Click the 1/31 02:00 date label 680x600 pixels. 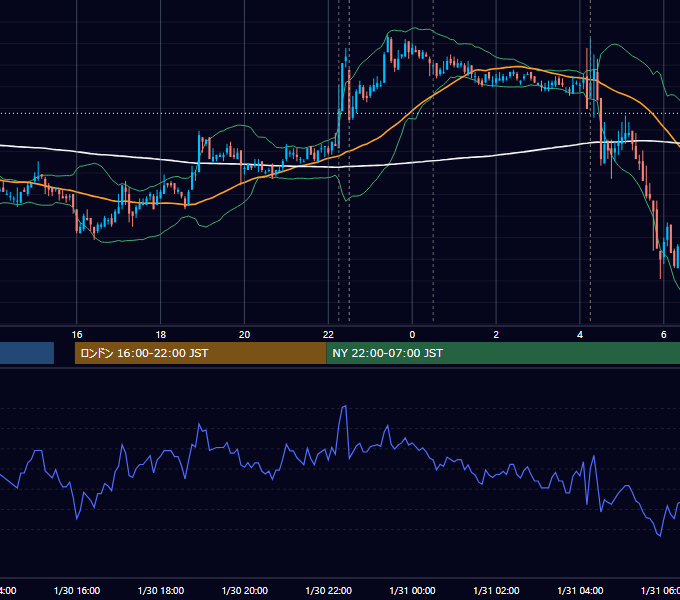(x=496, y=590)
